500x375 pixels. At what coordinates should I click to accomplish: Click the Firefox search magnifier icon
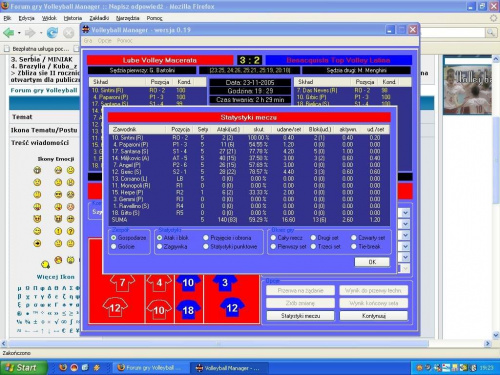[x=490, y=32]
